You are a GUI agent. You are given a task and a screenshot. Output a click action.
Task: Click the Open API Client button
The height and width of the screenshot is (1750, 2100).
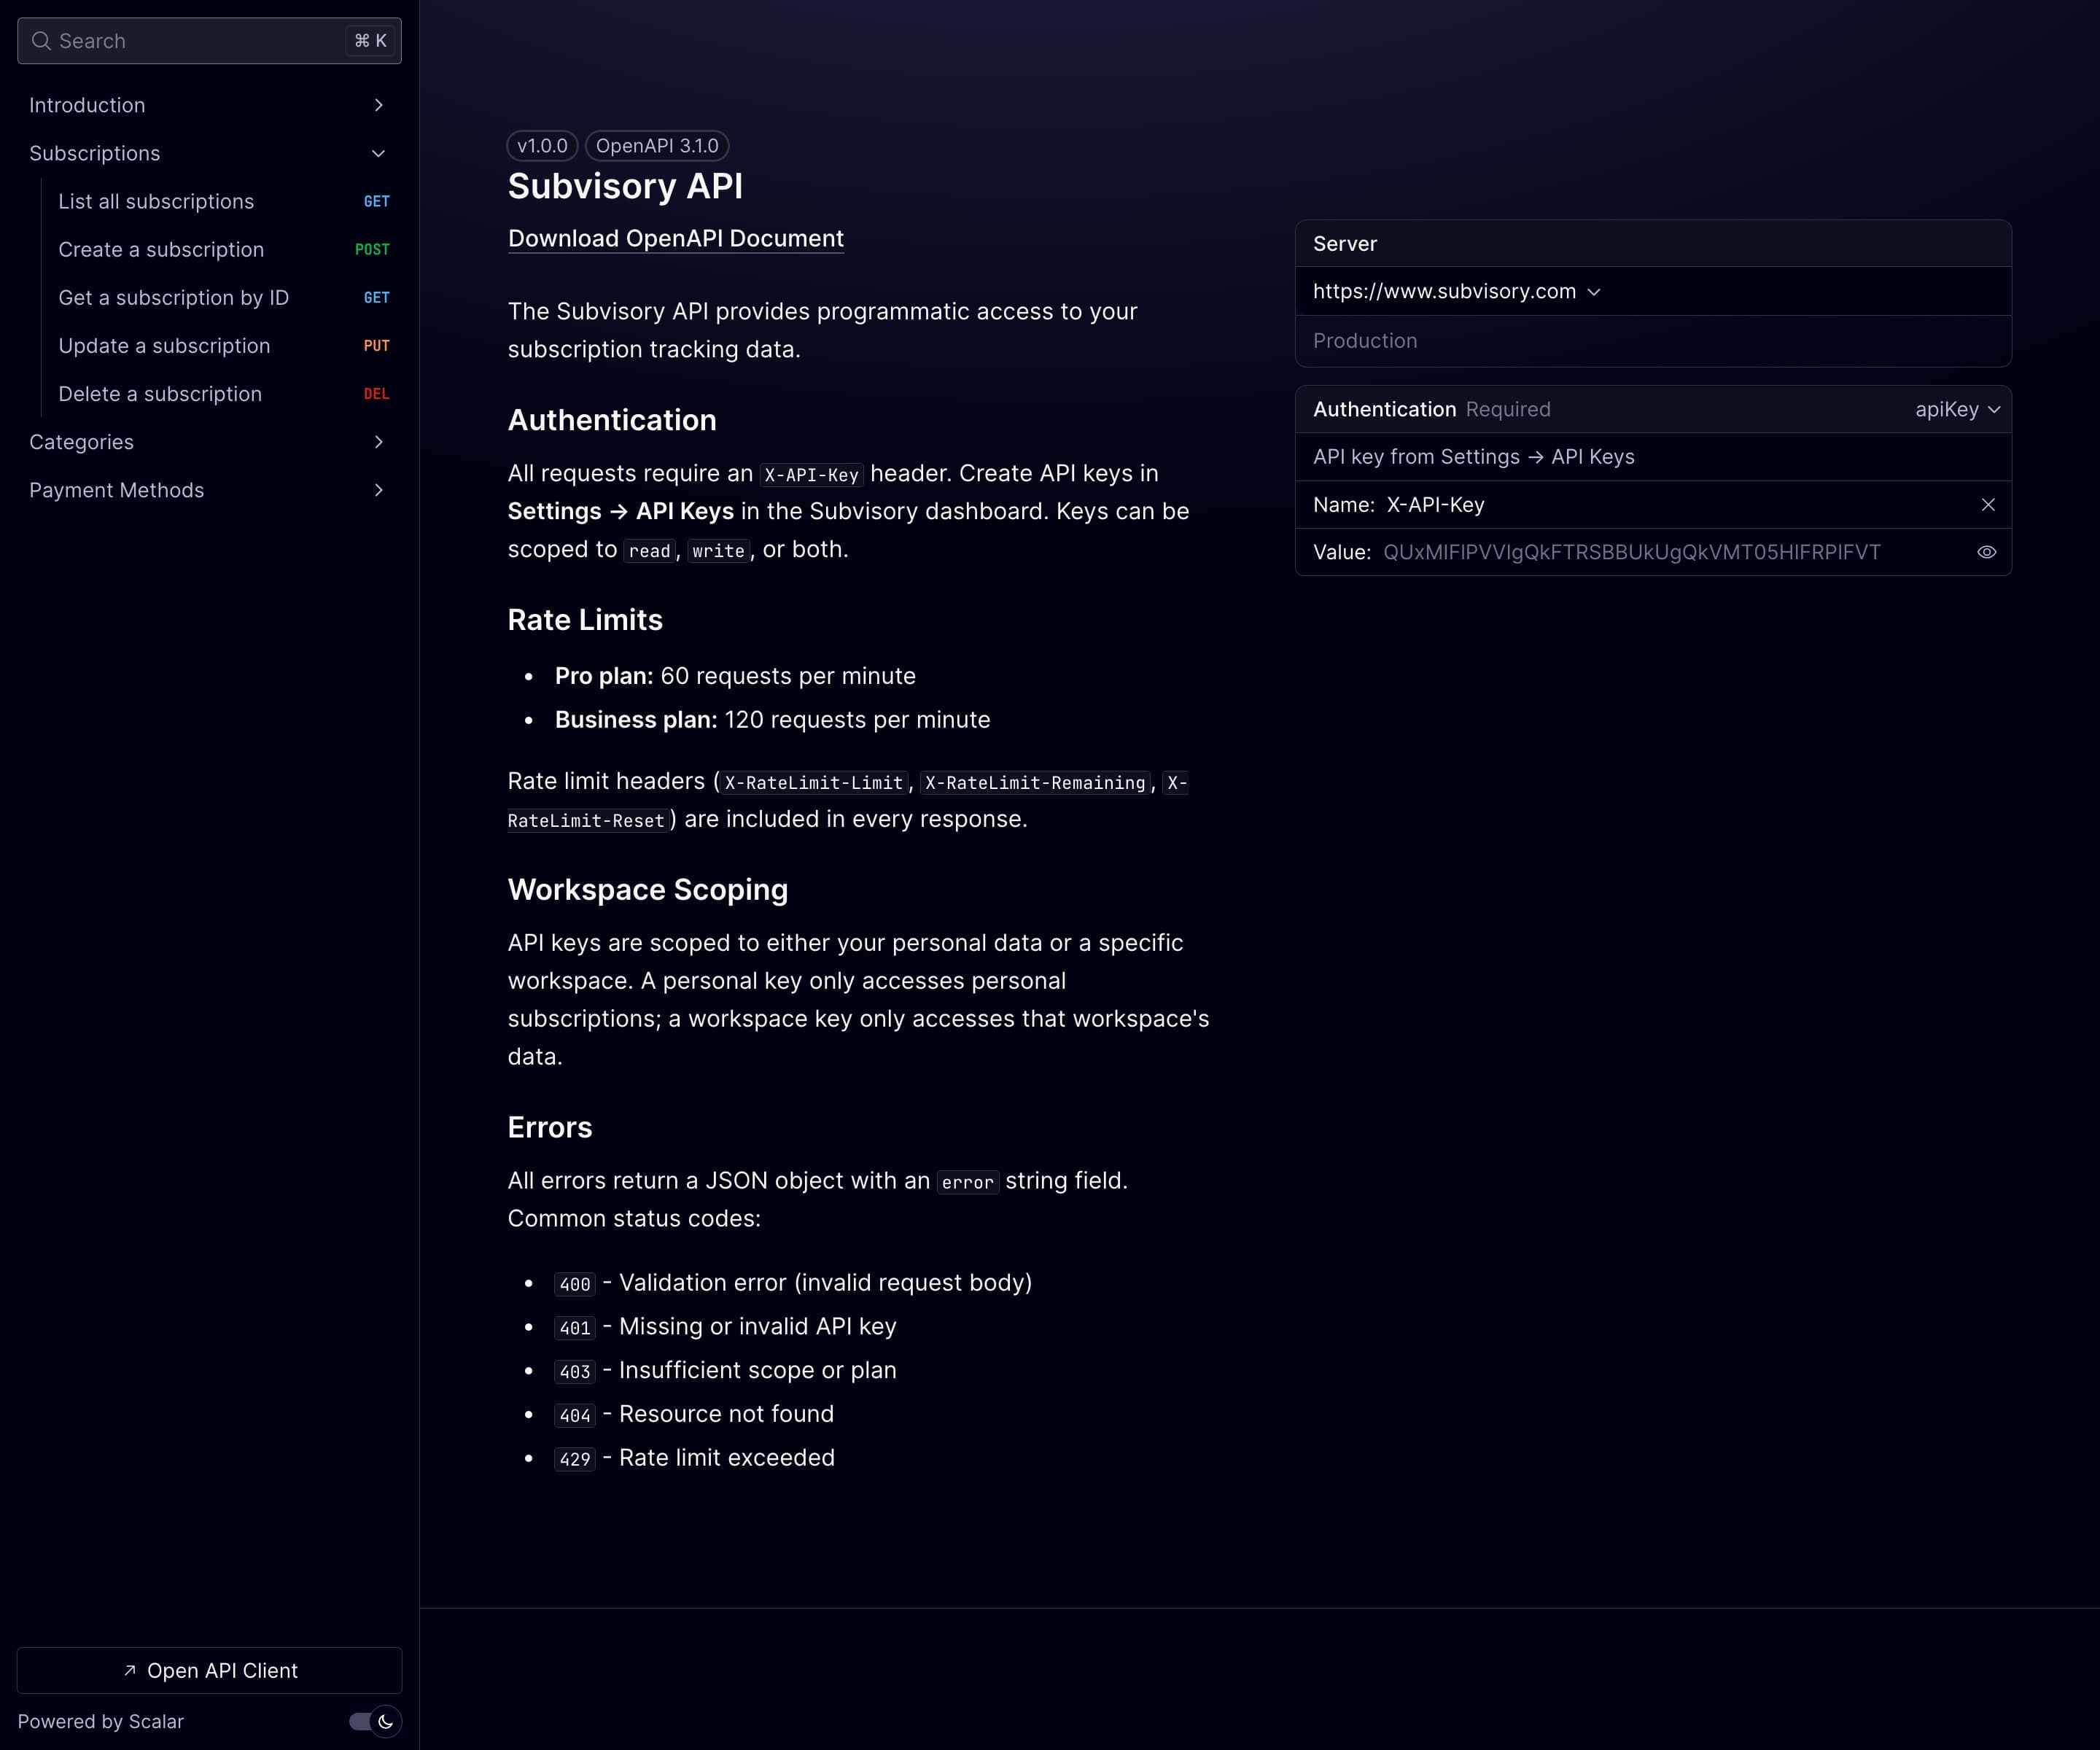[210, 1670]
